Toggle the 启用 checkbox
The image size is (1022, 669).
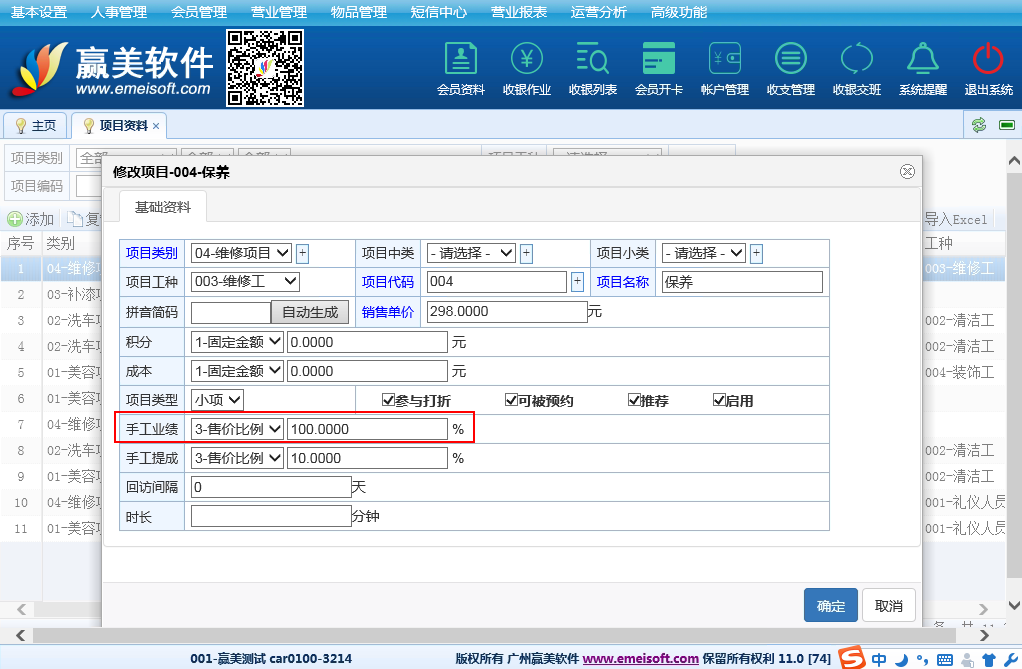pos(719,401)
